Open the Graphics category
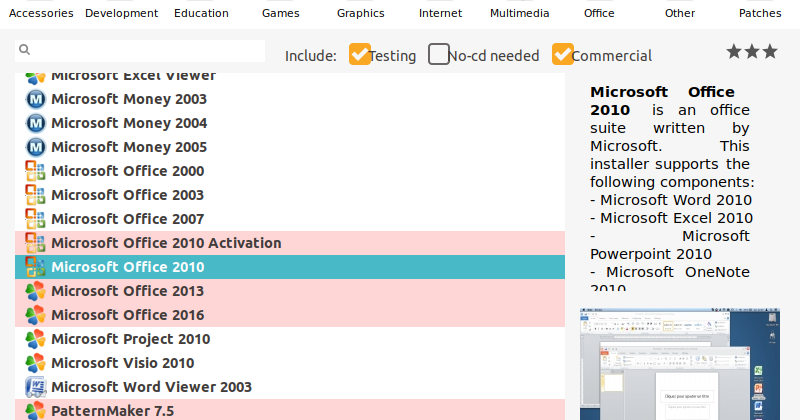 tap(361, 13)
